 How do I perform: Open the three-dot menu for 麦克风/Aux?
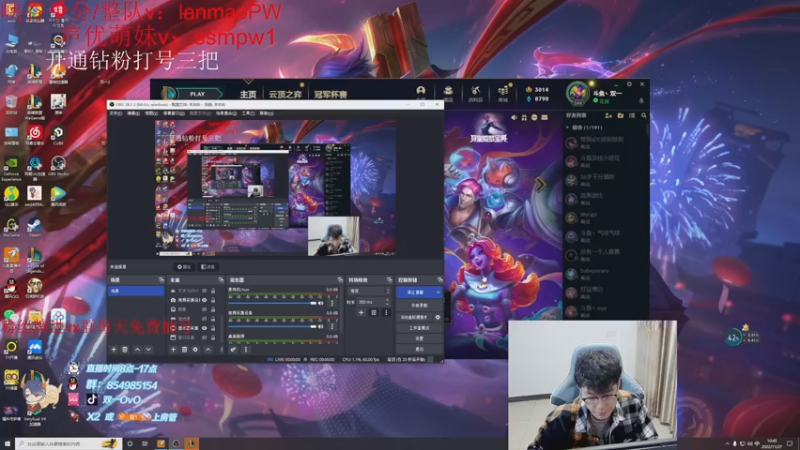332,303
